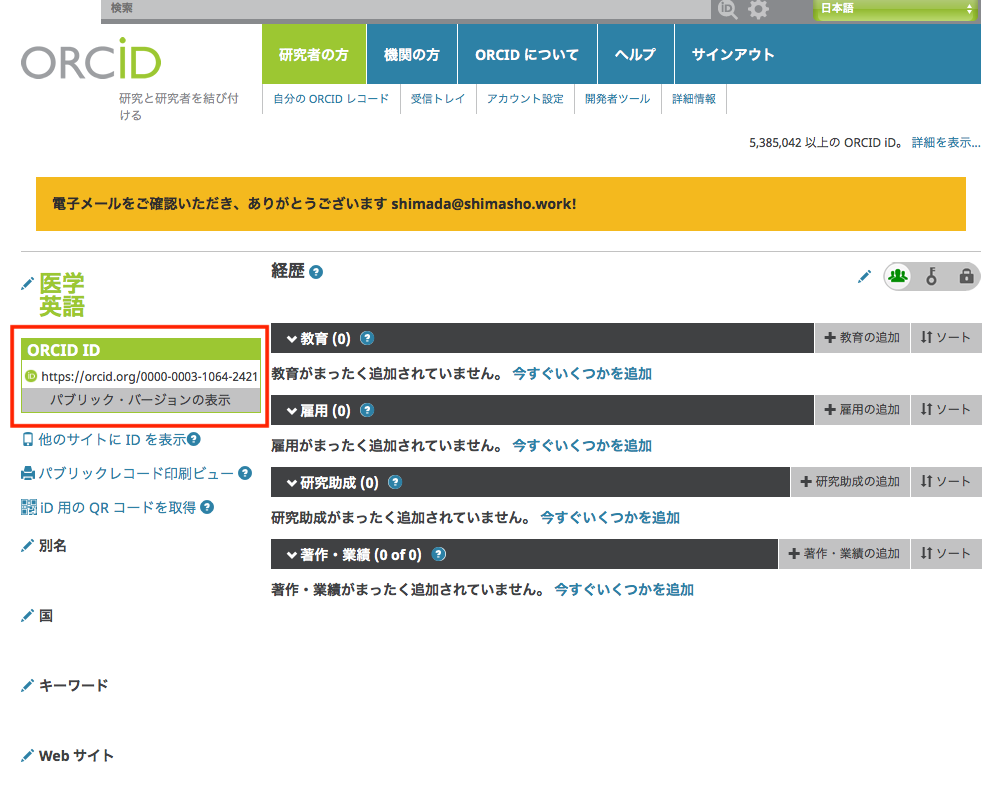The image size is (997, 802).
Task: Open 詳細情報 submenu item
Action: click(694, 99)
